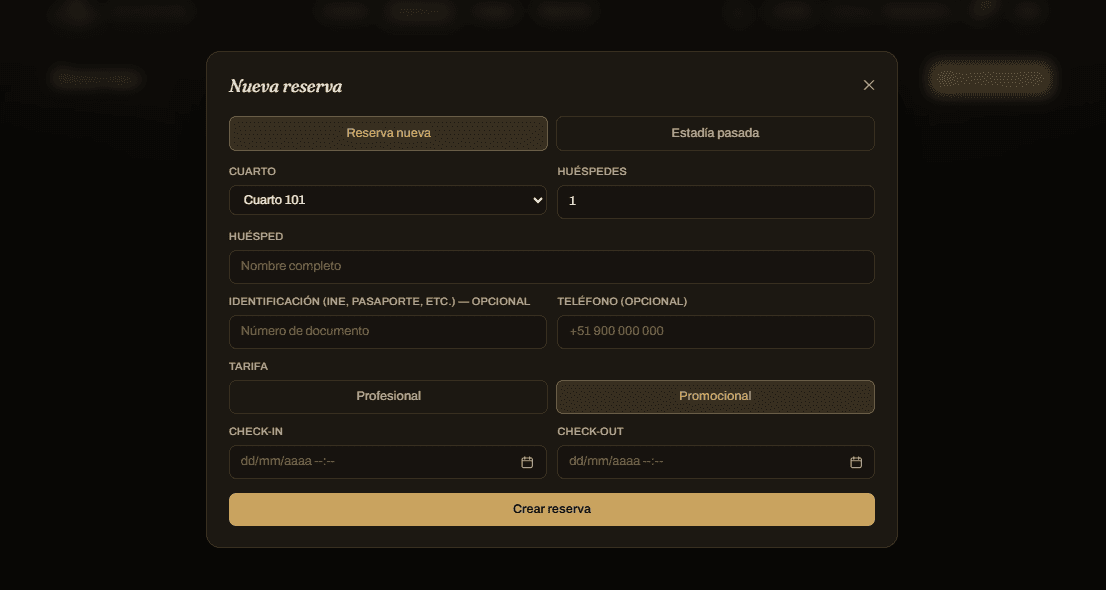Click the TELÉFONO (OPCIONAL) label
1106x590 pixels.
point(622,301)
